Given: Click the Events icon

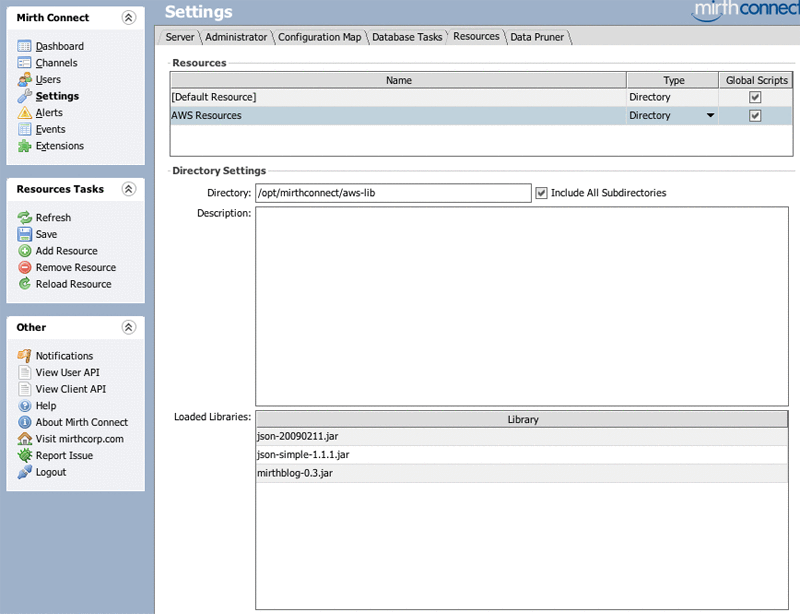Looking at the screenshot, I should (x=24, y=129).
